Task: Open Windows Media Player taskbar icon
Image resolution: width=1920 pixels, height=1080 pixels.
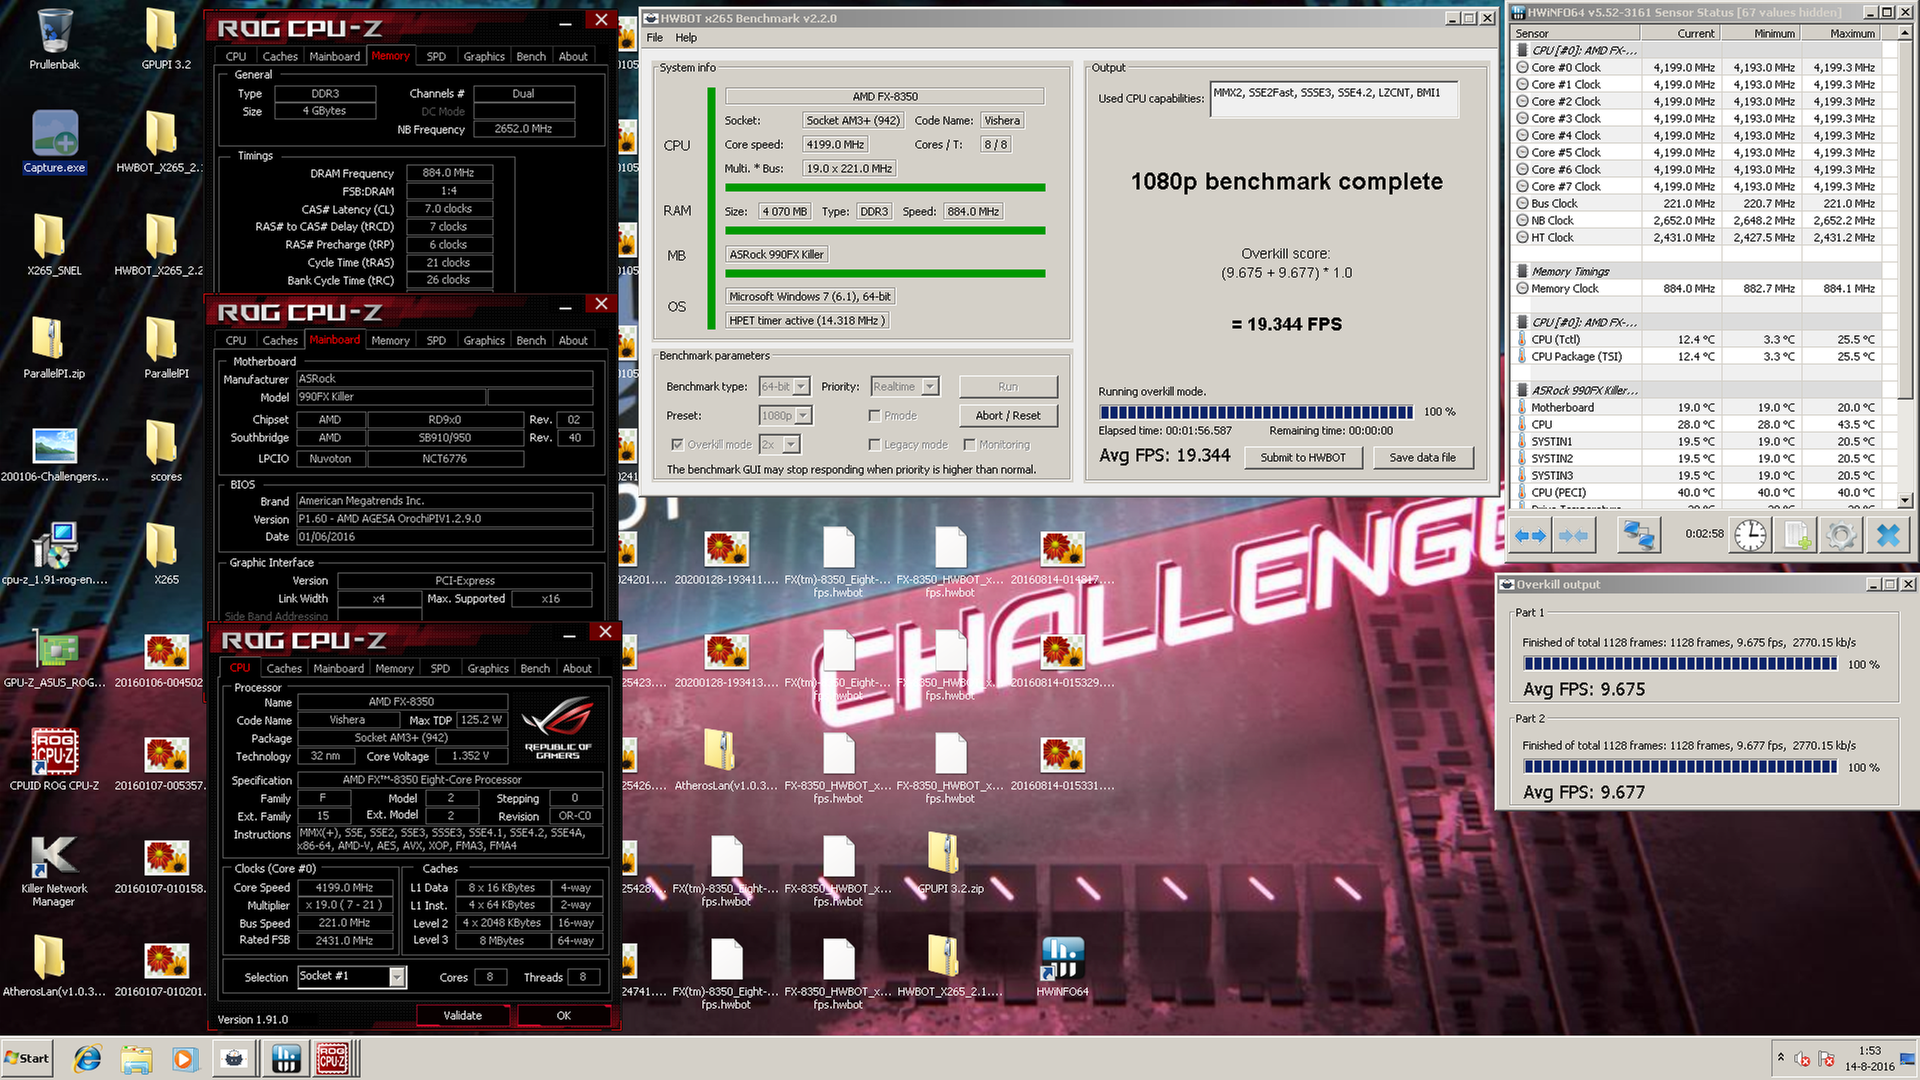Action: pos(184,1059)
